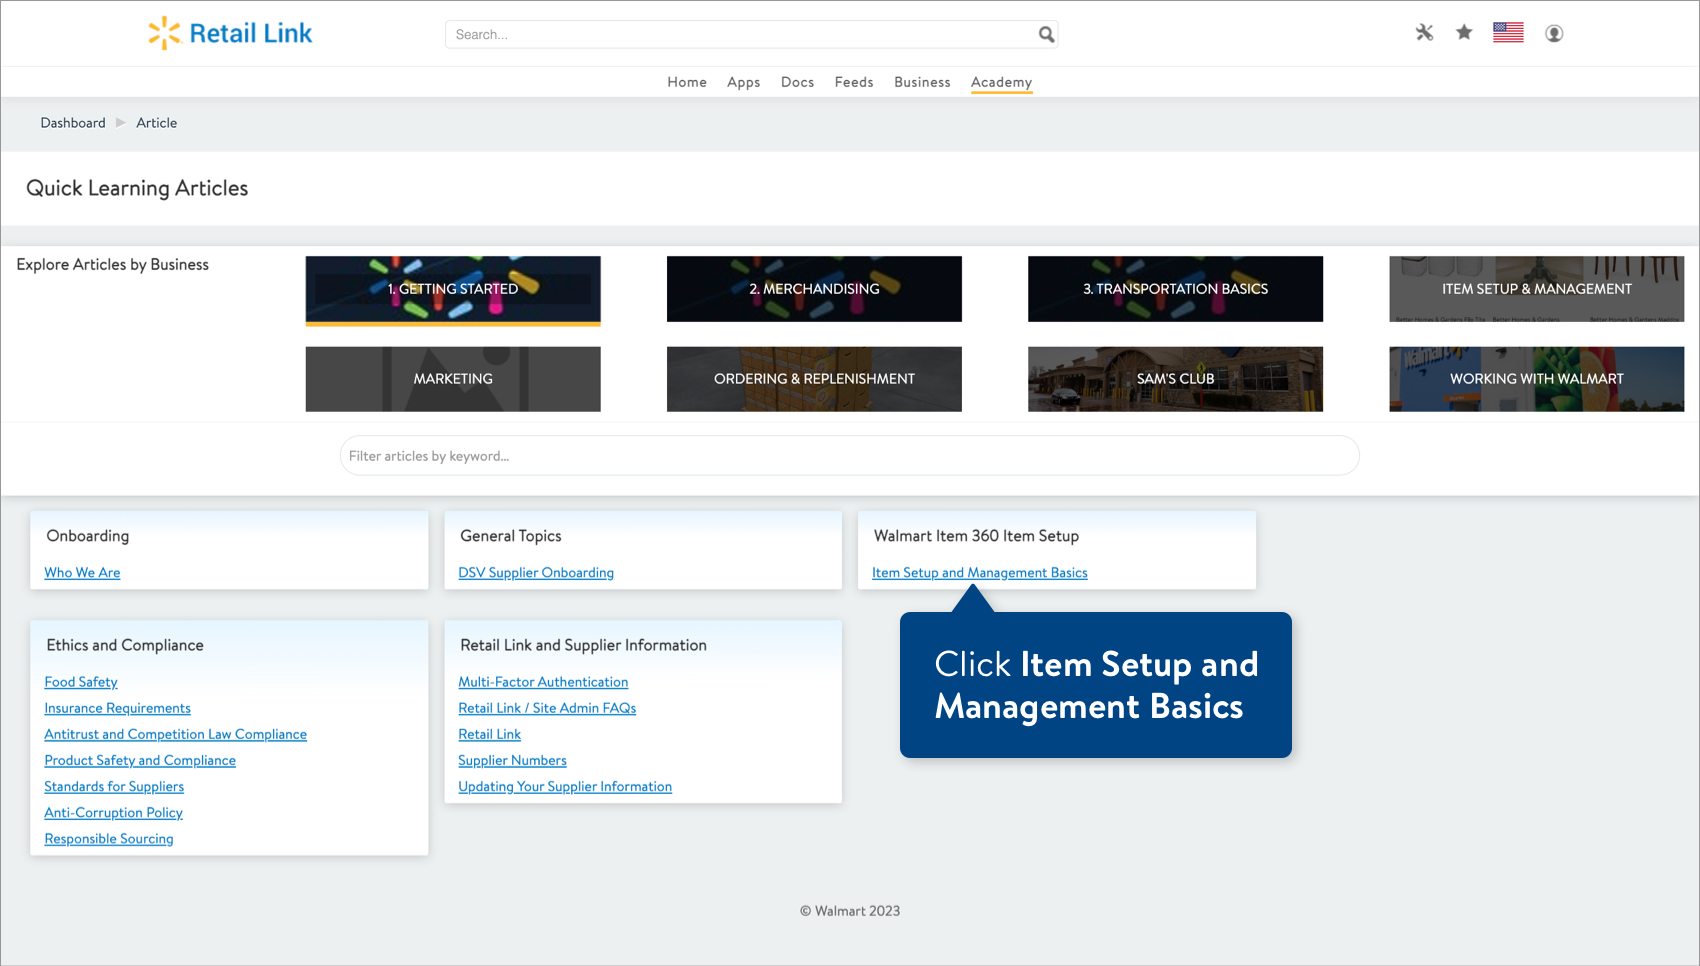Viewport: 1700px width, 966px height.
Task: Click the Article breadcrumb
Action: pos(156,123)
